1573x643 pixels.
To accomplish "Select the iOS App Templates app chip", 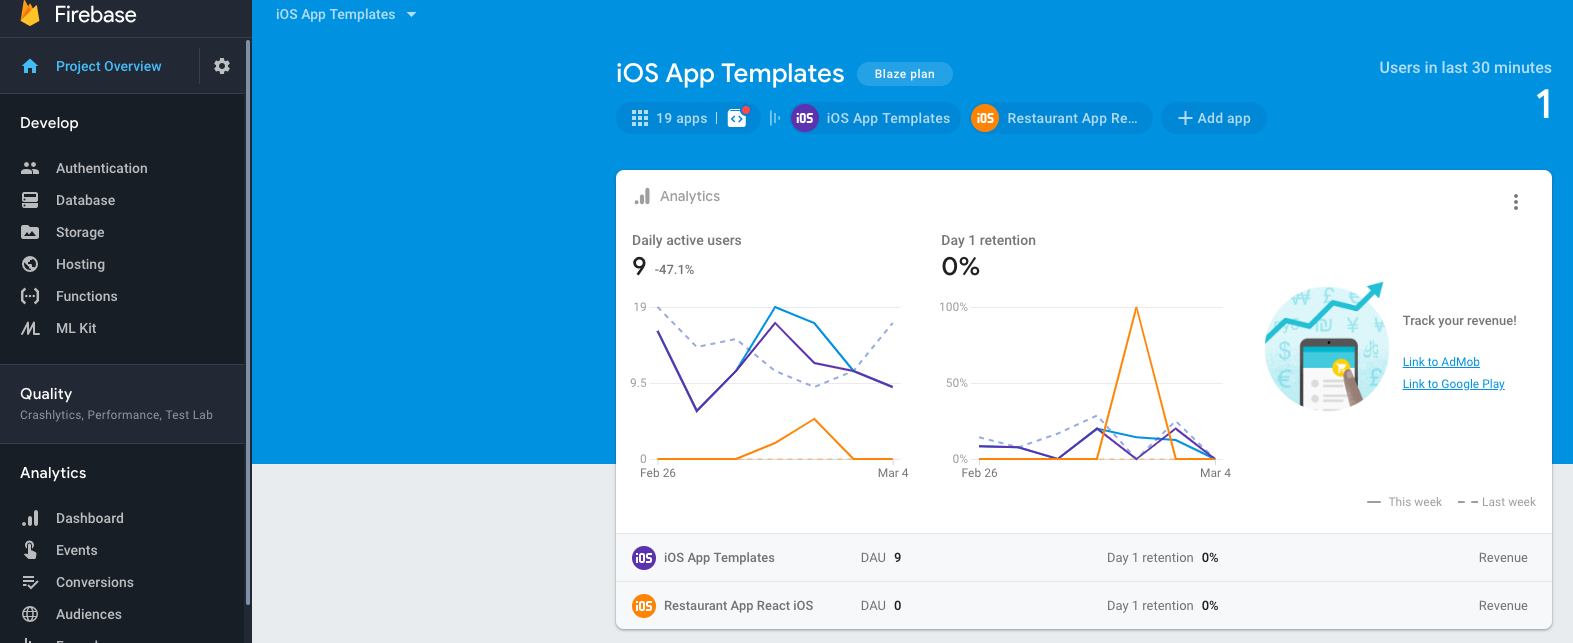I will coord(874,118).
